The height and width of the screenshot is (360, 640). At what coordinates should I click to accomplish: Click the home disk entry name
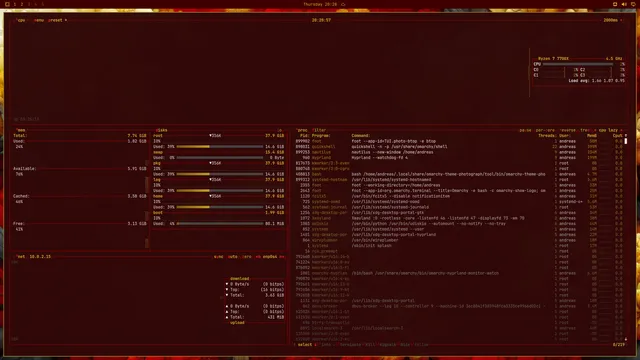pyautogui.click(x=158, y=196)
